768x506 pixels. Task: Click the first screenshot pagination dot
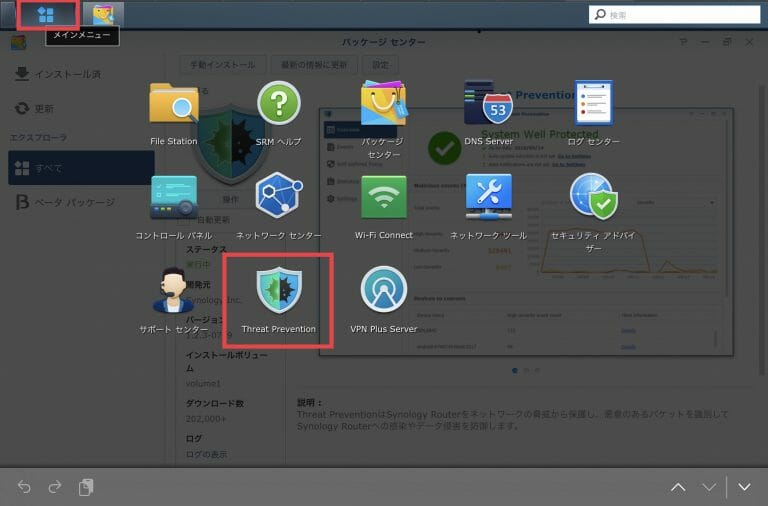tap(514, 370)
